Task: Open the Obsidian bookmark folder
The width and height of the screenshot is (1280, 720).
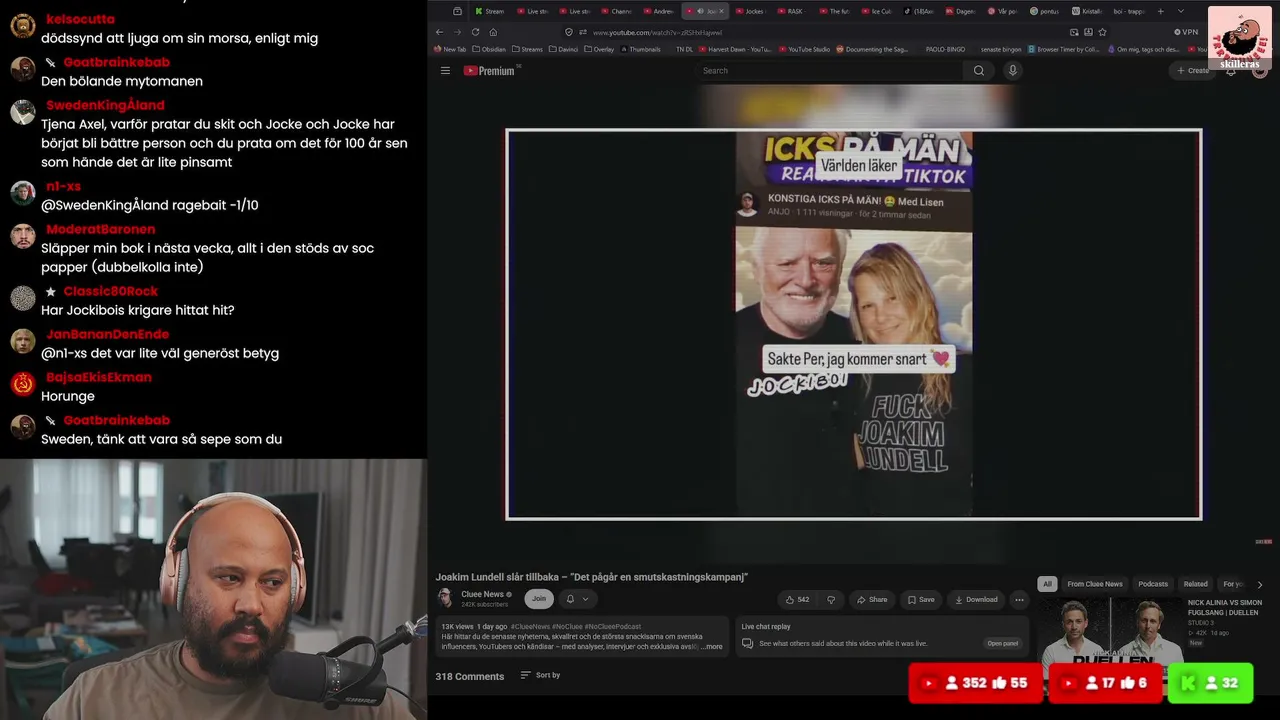Action: [488, 49]
